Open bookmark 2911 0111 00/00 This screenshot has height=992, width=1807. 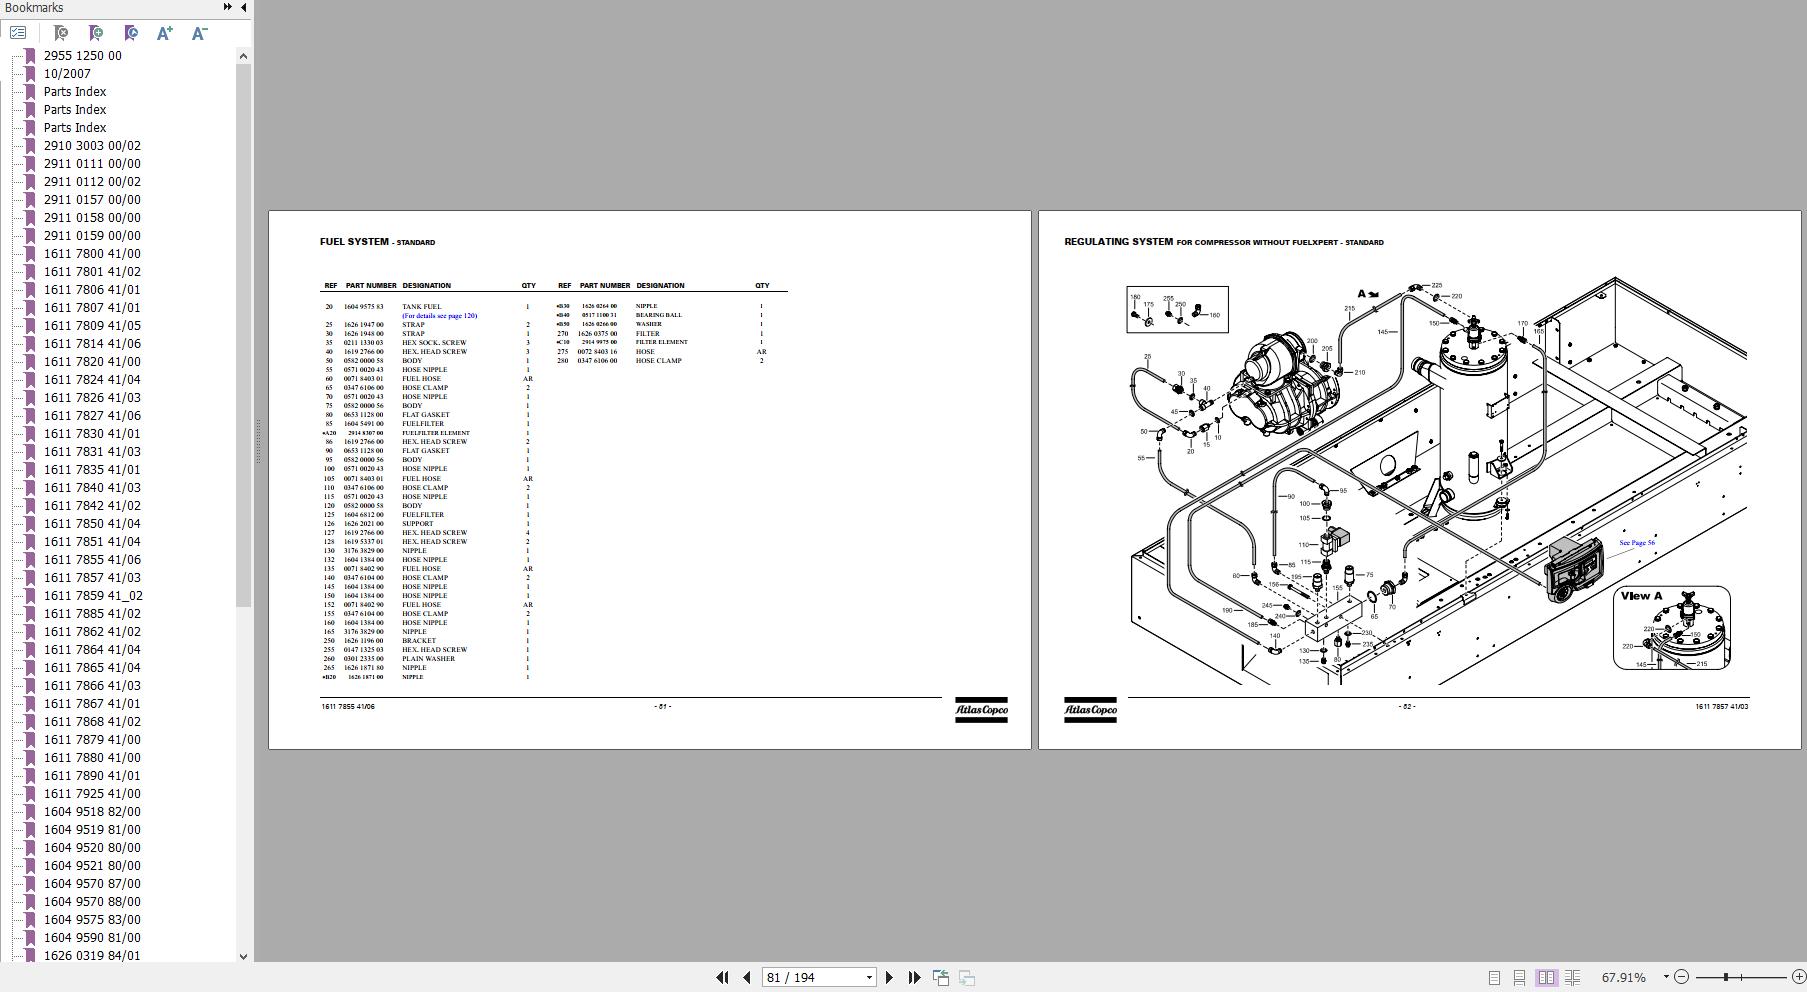pos(92,164)
